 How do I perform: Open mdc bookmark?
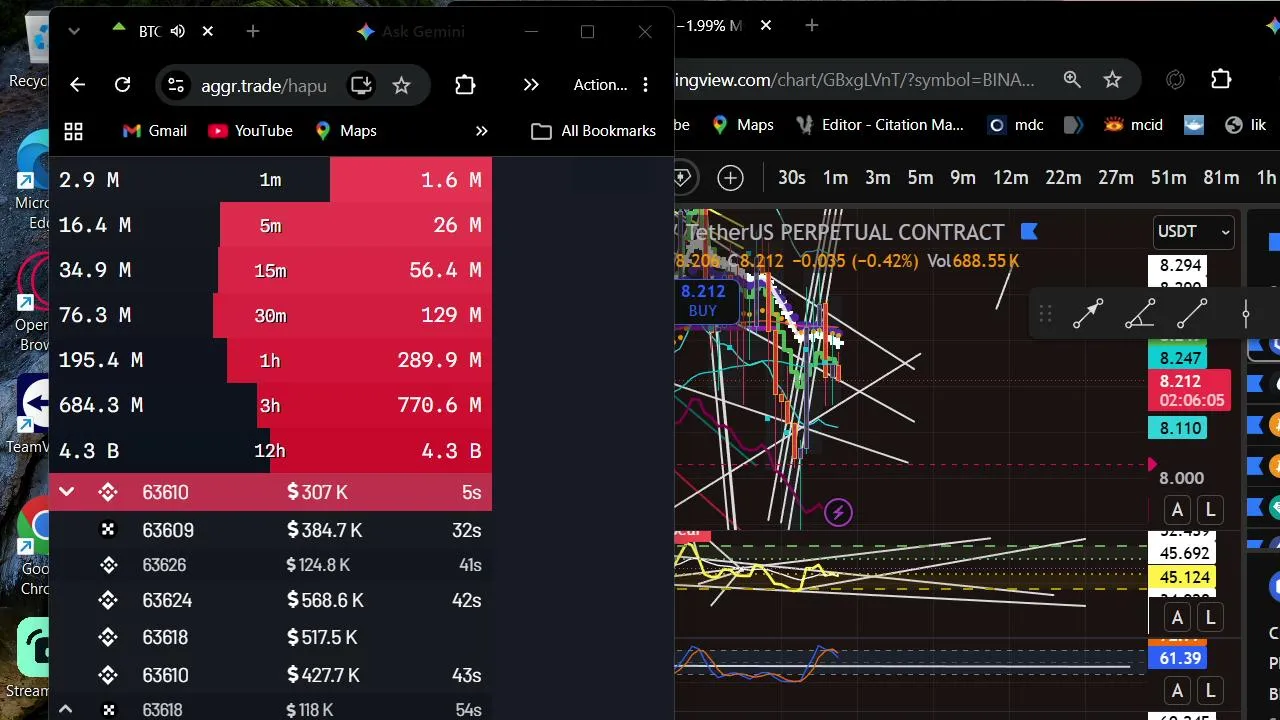[x=1016, y=125]
